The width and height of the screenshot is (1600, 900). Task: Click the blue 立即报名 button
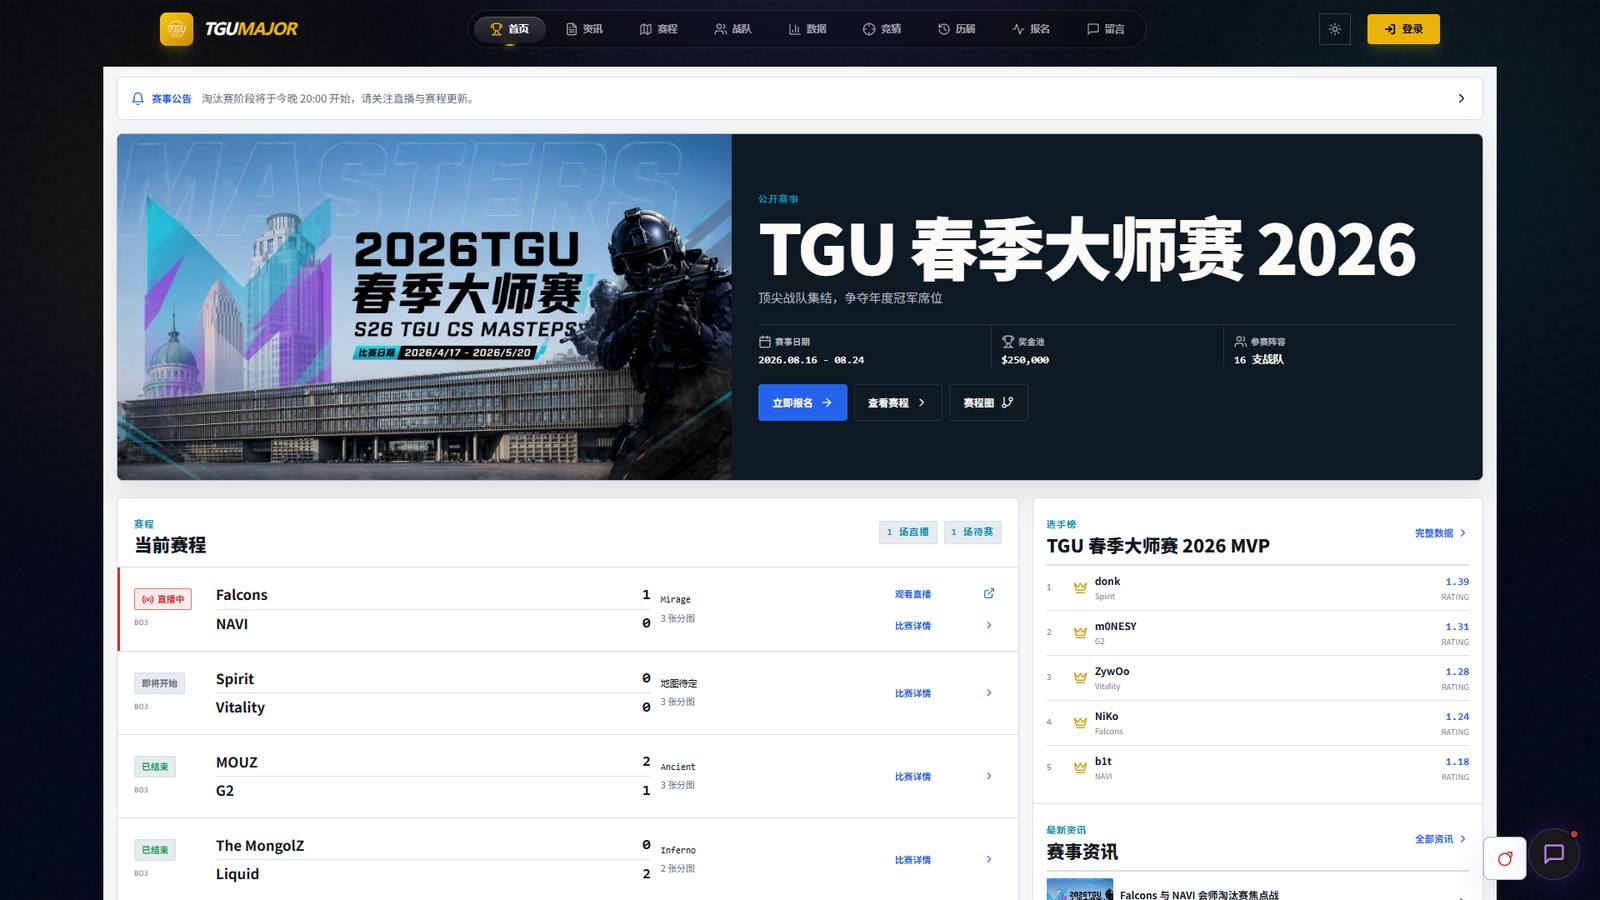[802, 403]
